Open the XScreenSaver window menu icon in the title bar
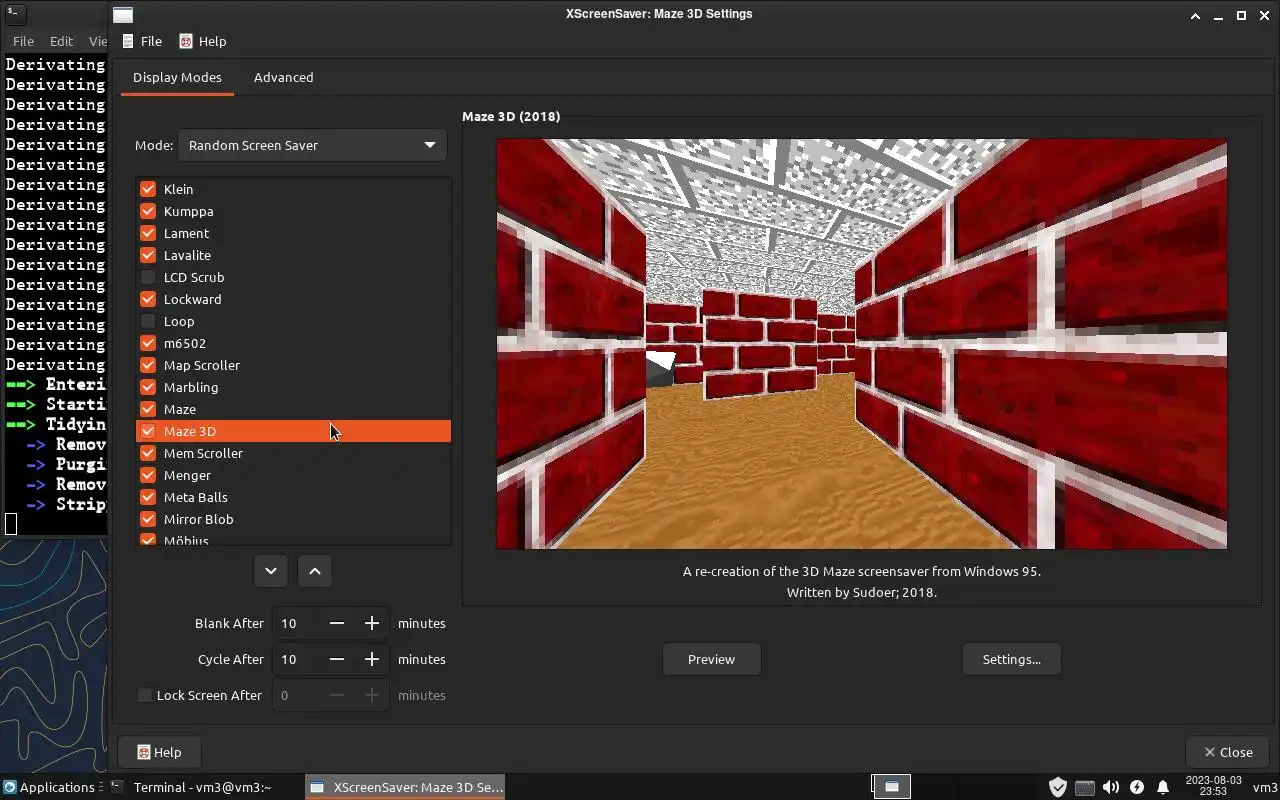Image resolution: width=1280 pixels, height=800 pixels. pyautogui.click(x=122, y=15)
